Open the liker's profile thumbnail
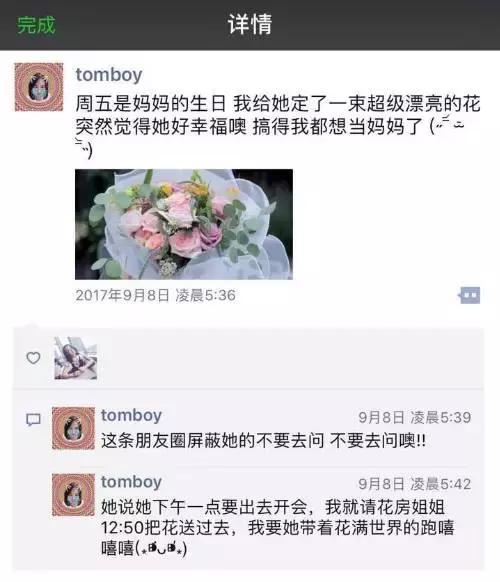The height and width of the screenshot is (582, 500). 76,358
